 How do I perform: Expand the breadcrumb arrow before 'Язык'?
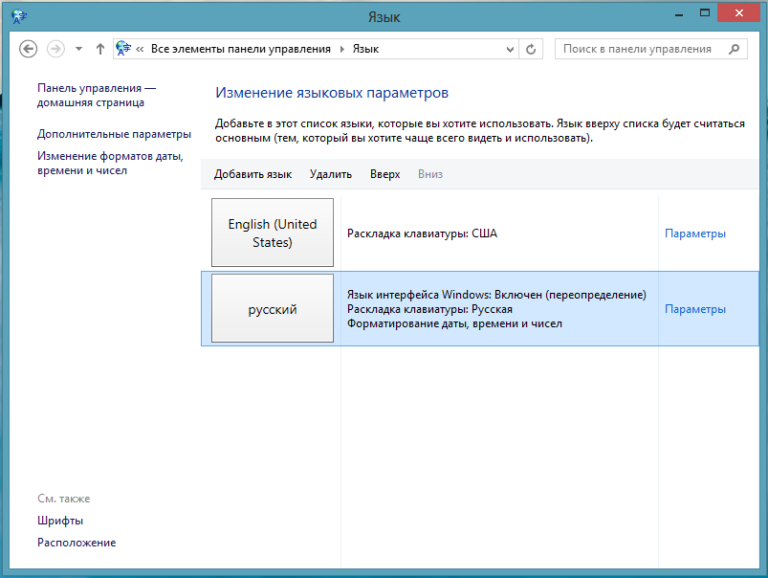[342, 49]
